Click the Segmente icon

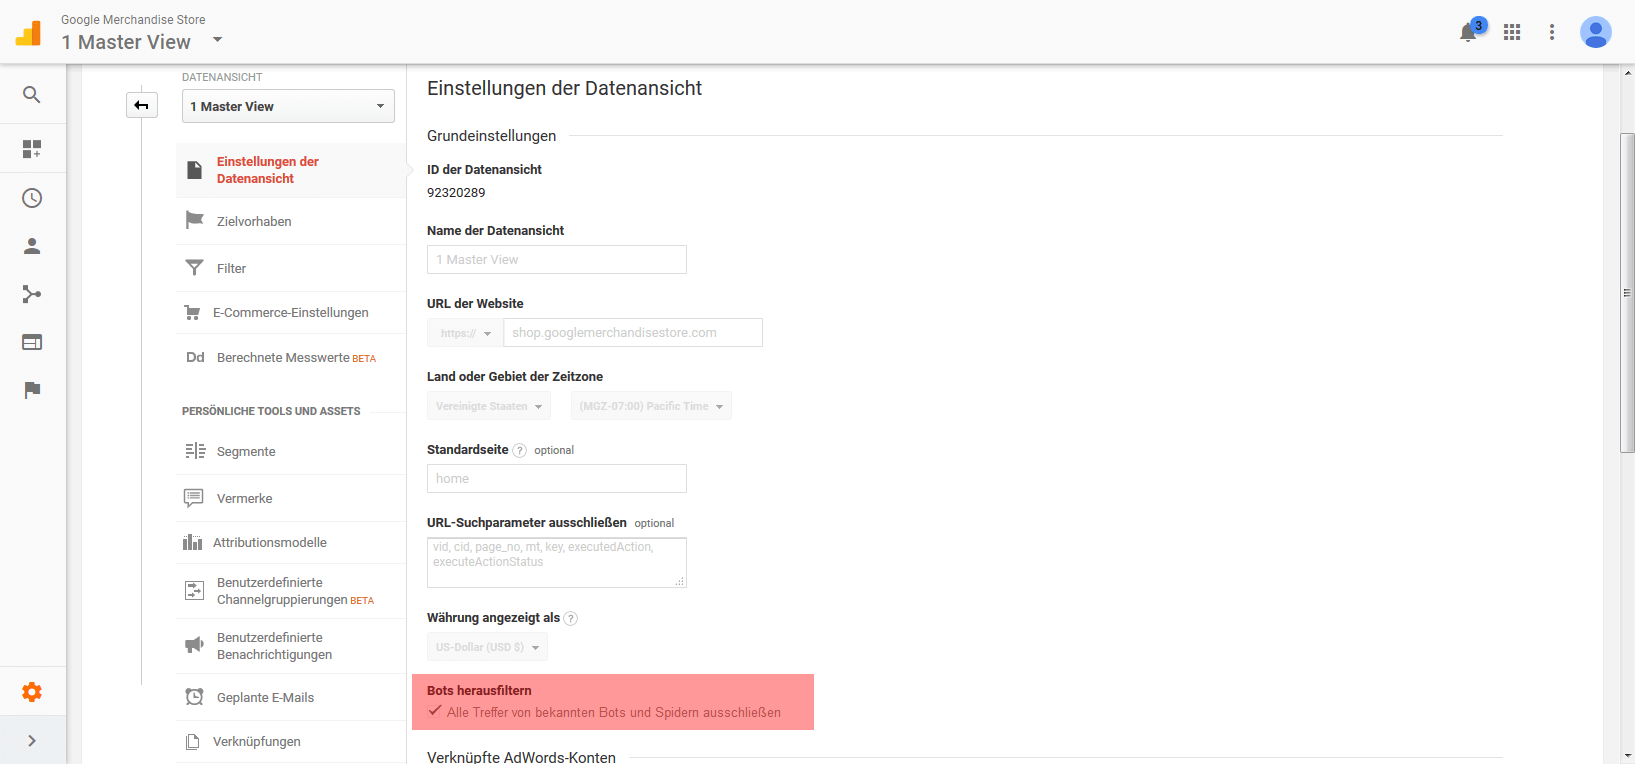click(x=195, y=451)
